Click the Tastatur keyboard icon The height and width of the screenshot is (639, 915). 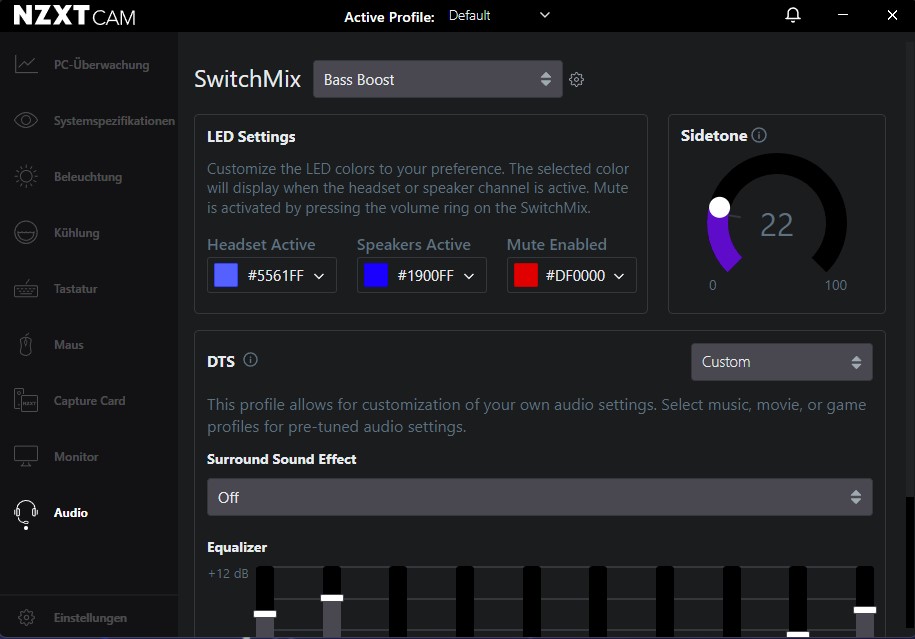coord(26,288)
